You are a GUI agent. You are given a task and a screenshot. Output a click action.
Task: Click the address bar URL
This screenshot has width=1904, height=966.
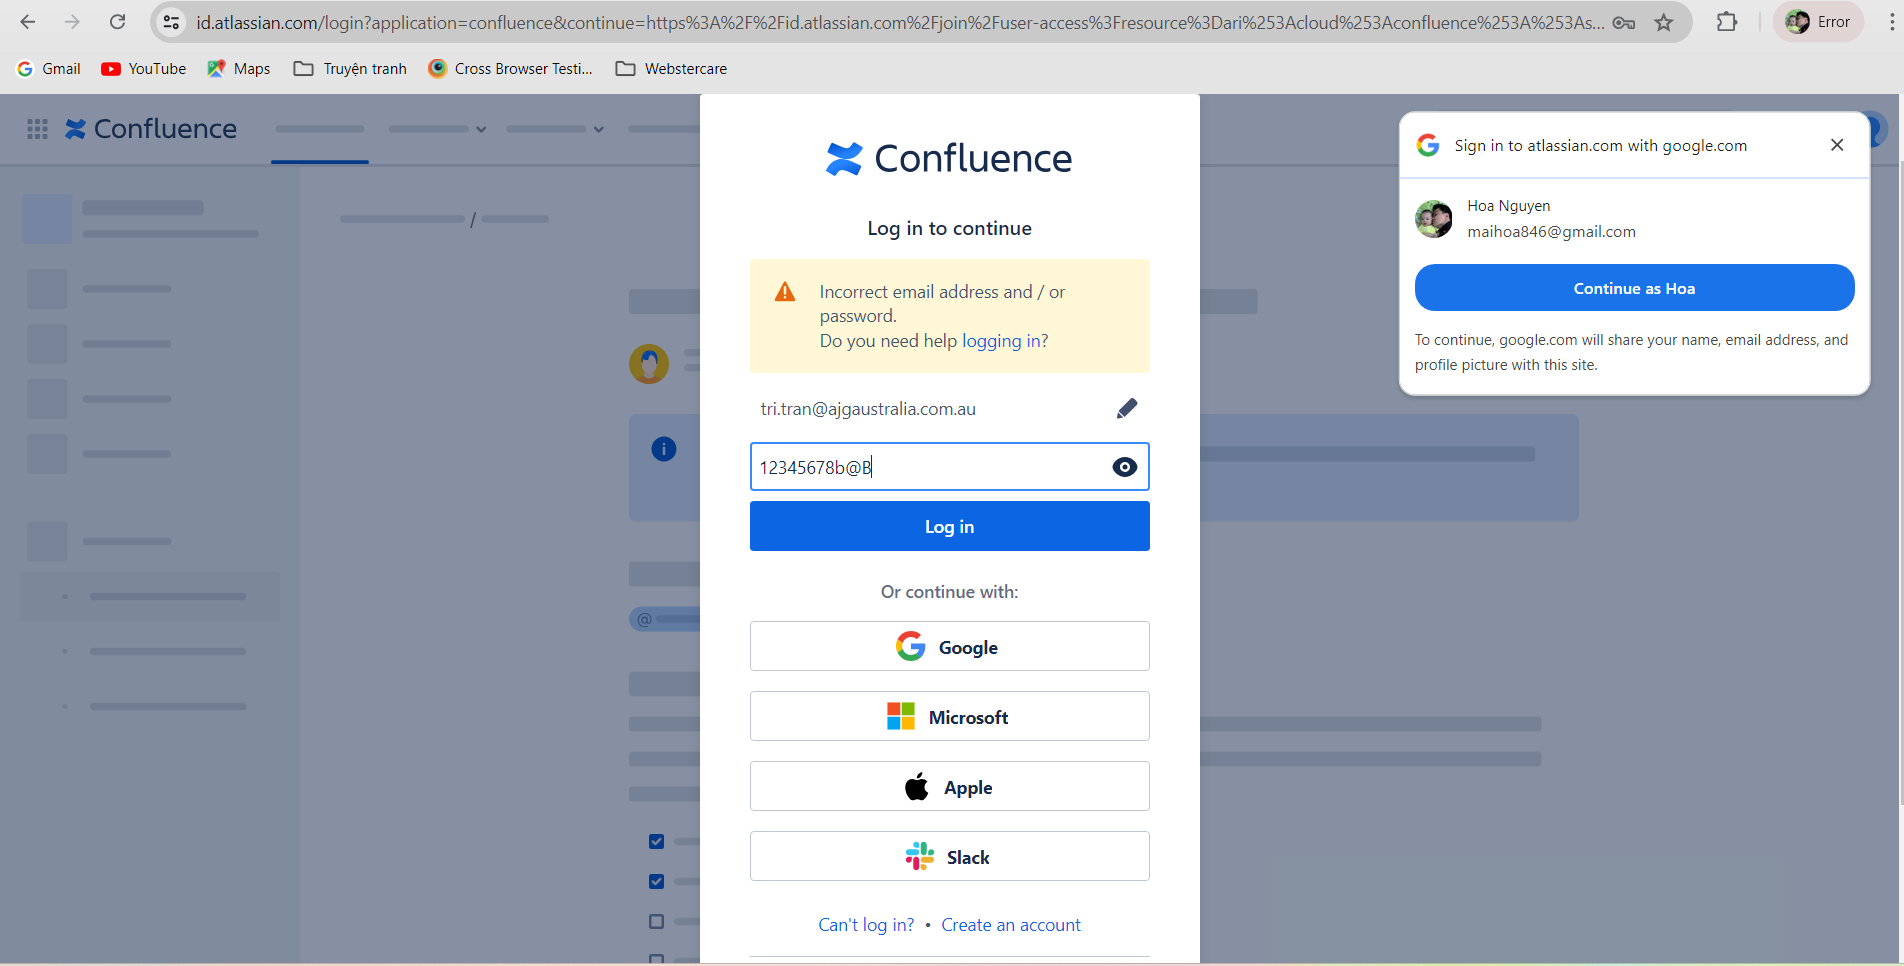coord(900,22)
